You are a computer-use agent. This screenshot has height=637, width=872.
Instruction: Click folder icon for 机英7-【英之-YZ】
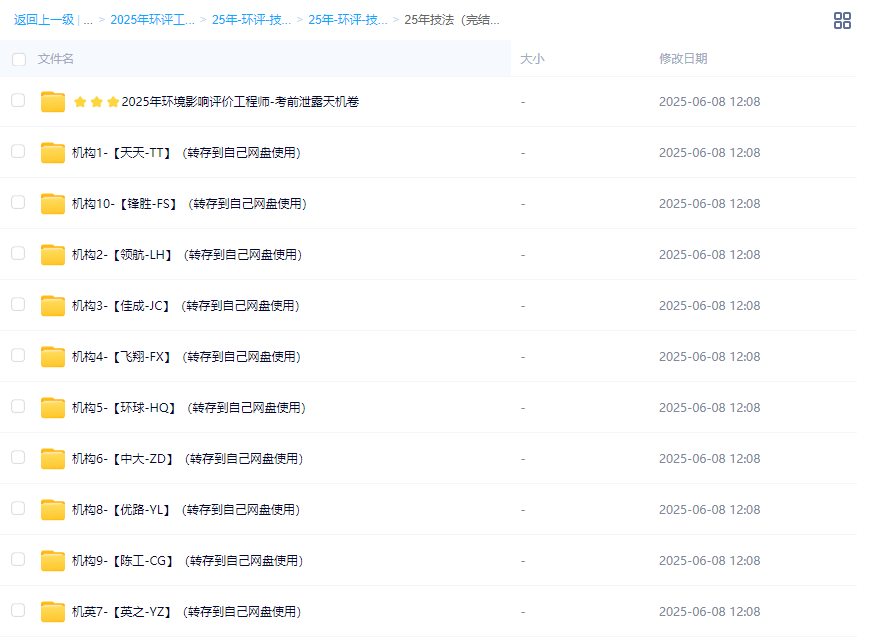tap(53, 612)
